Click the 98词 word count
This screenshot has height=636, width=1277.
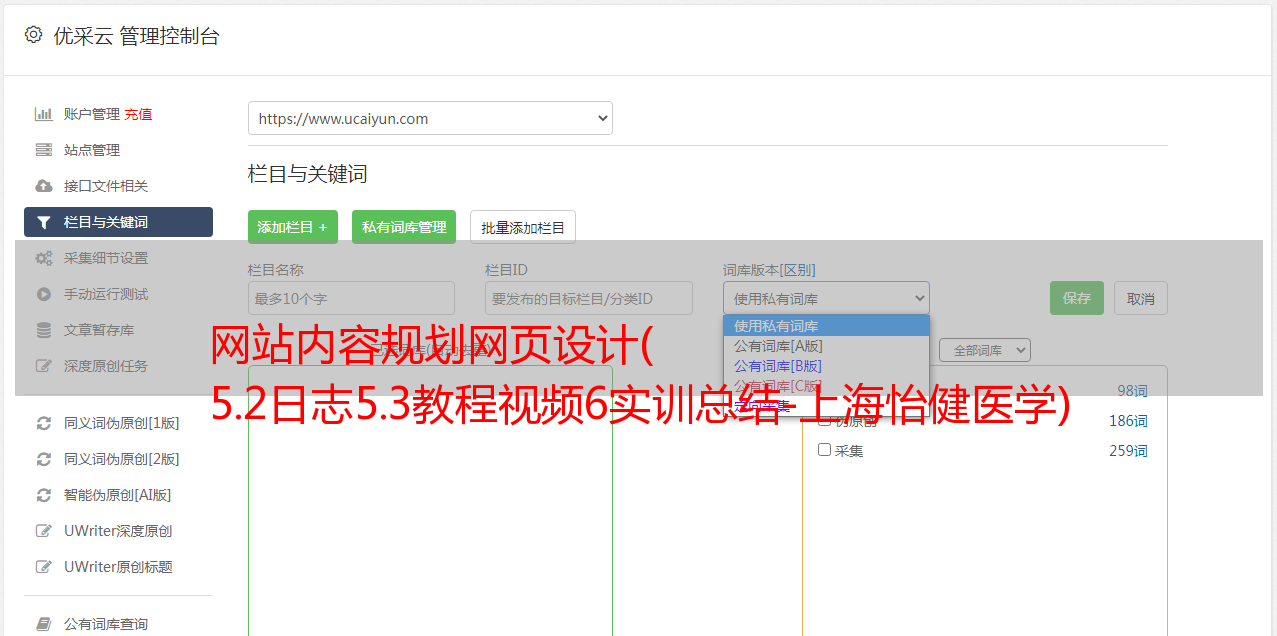tap(1132, 390)
